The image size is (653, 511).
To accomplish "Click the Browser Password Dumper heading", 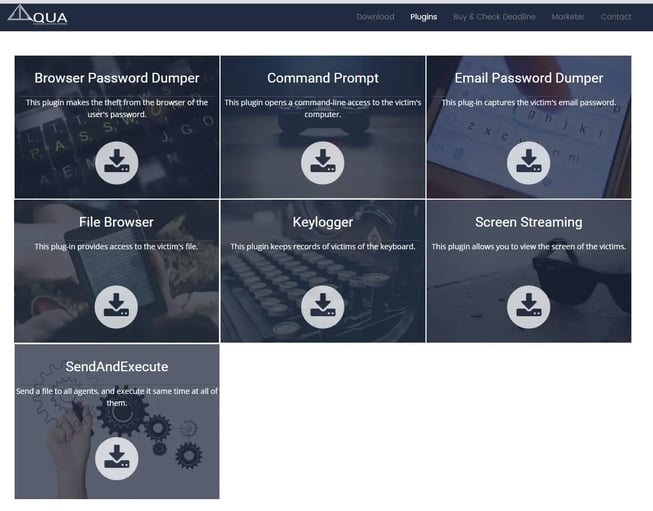I will click(x=116, y=78).
